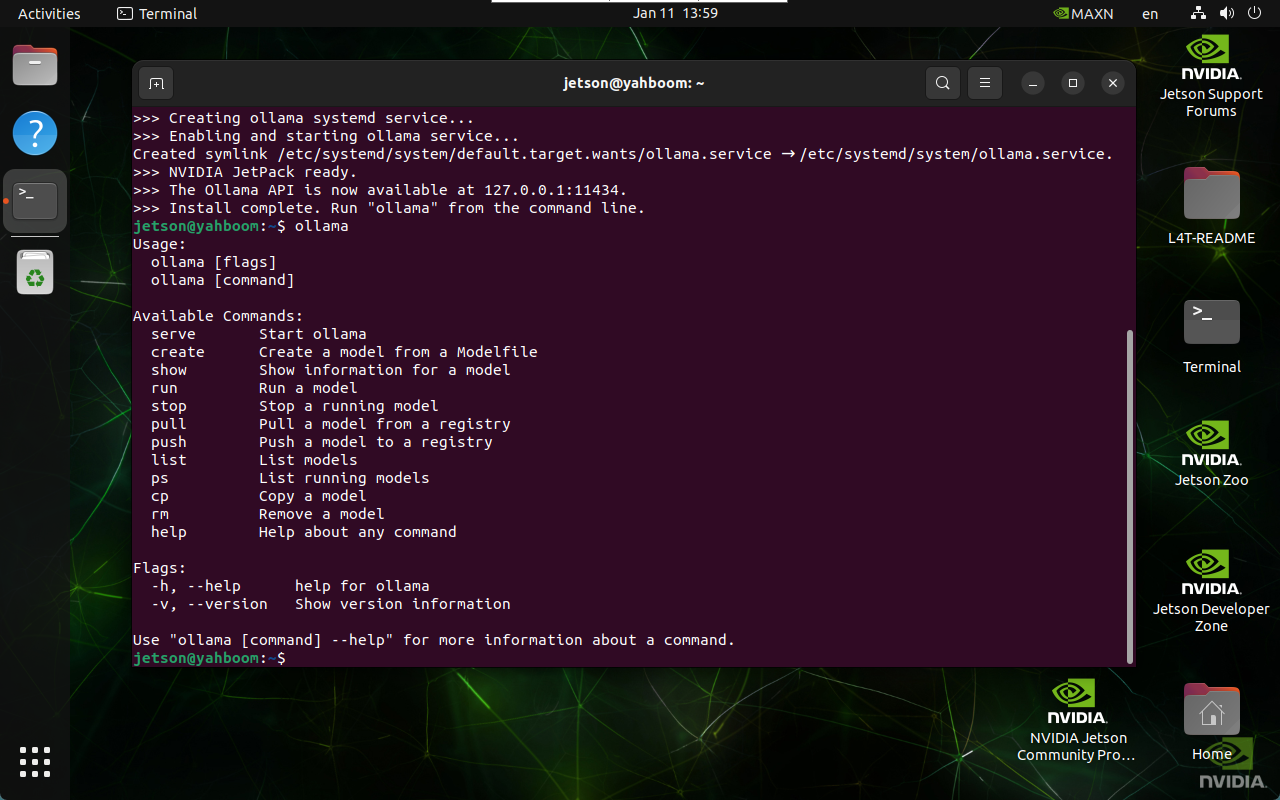Open the Terminal menu in top bar

[157, 14]
